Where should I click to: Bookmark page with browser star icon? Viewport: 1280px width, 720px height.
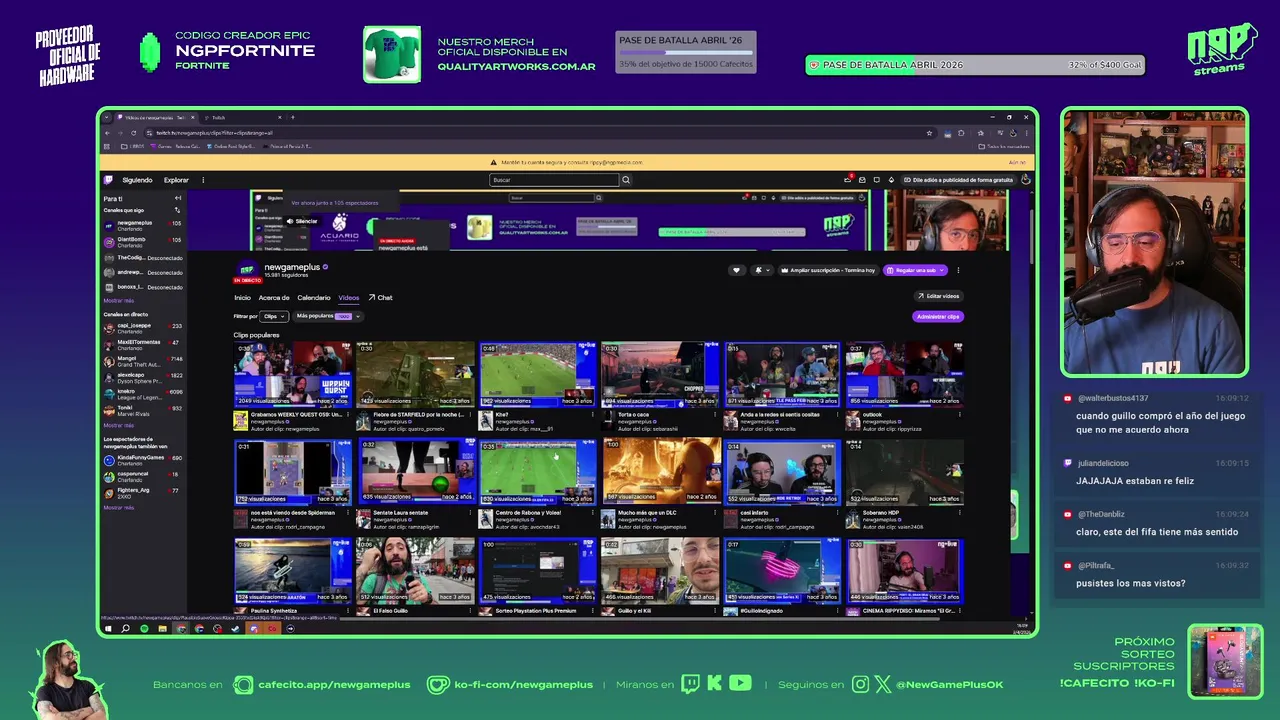pos(929,133)
